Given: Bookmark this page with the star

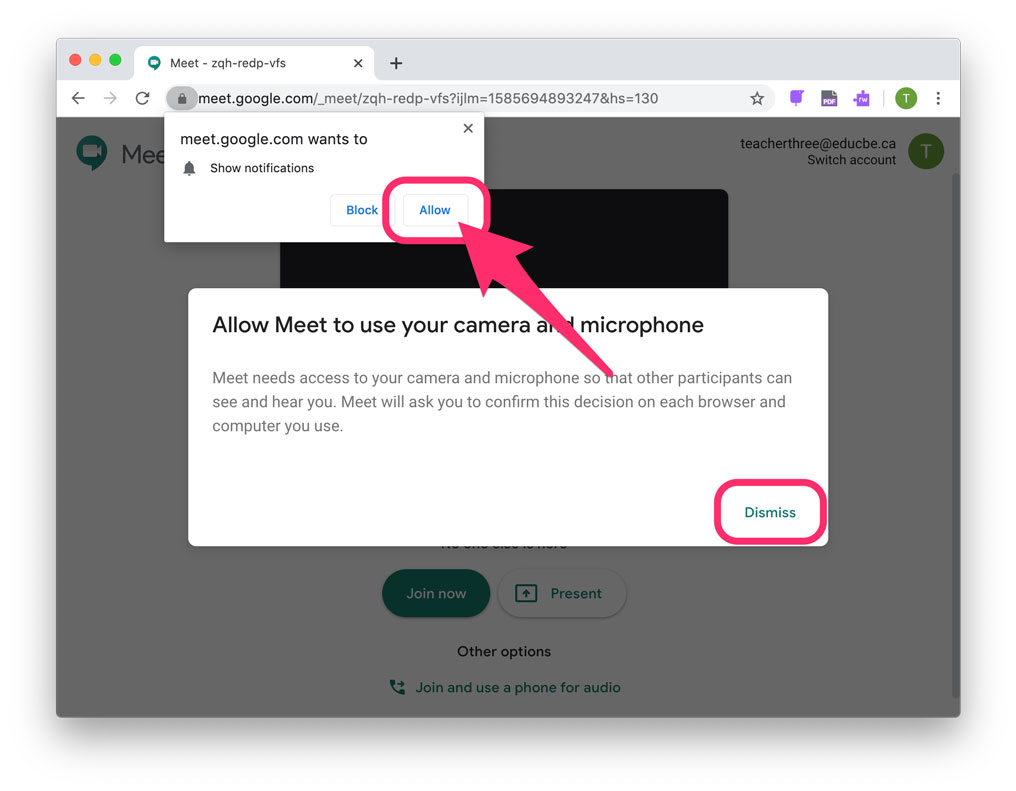Looking at the screenshot, I should click(x=757, y=98).
